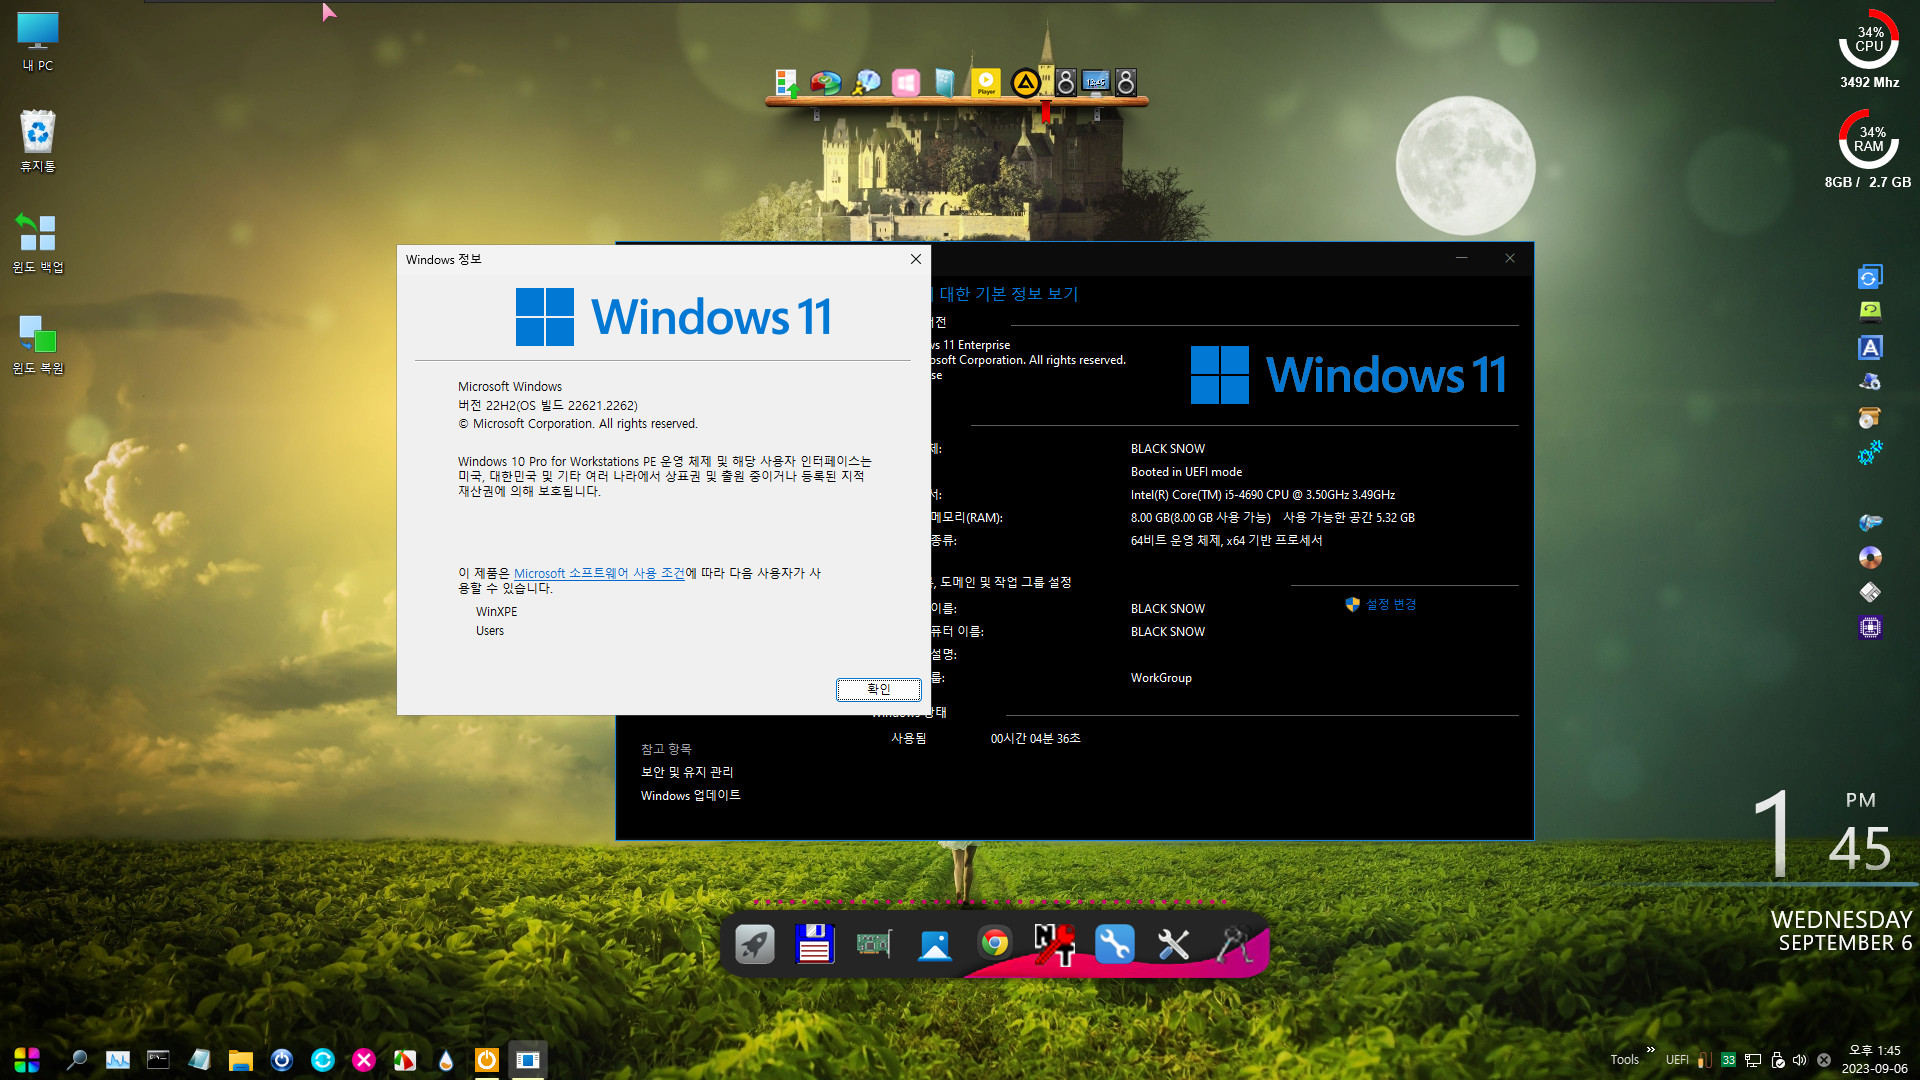Viewport: 1920px width, 1080px height.
Task: Select the 'WinXPE' licensee text in dialog
Action: (x=496, y=612)
